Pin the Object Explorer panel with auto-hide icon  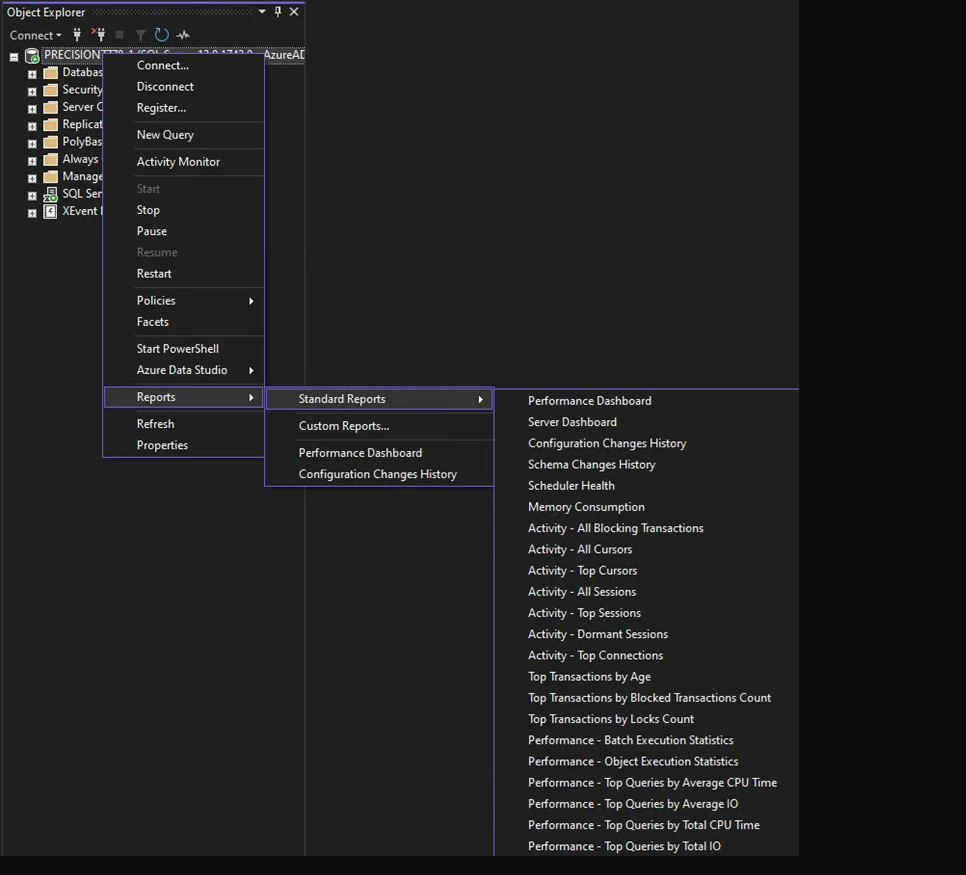tap(278, 12)
